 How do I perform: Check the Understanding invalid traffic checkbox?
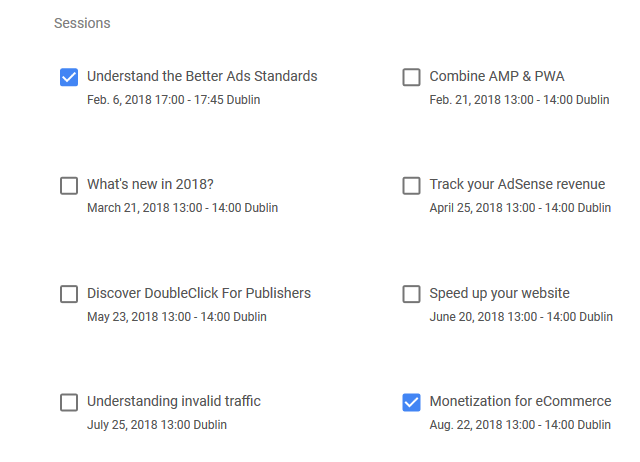tap(69, 402)
